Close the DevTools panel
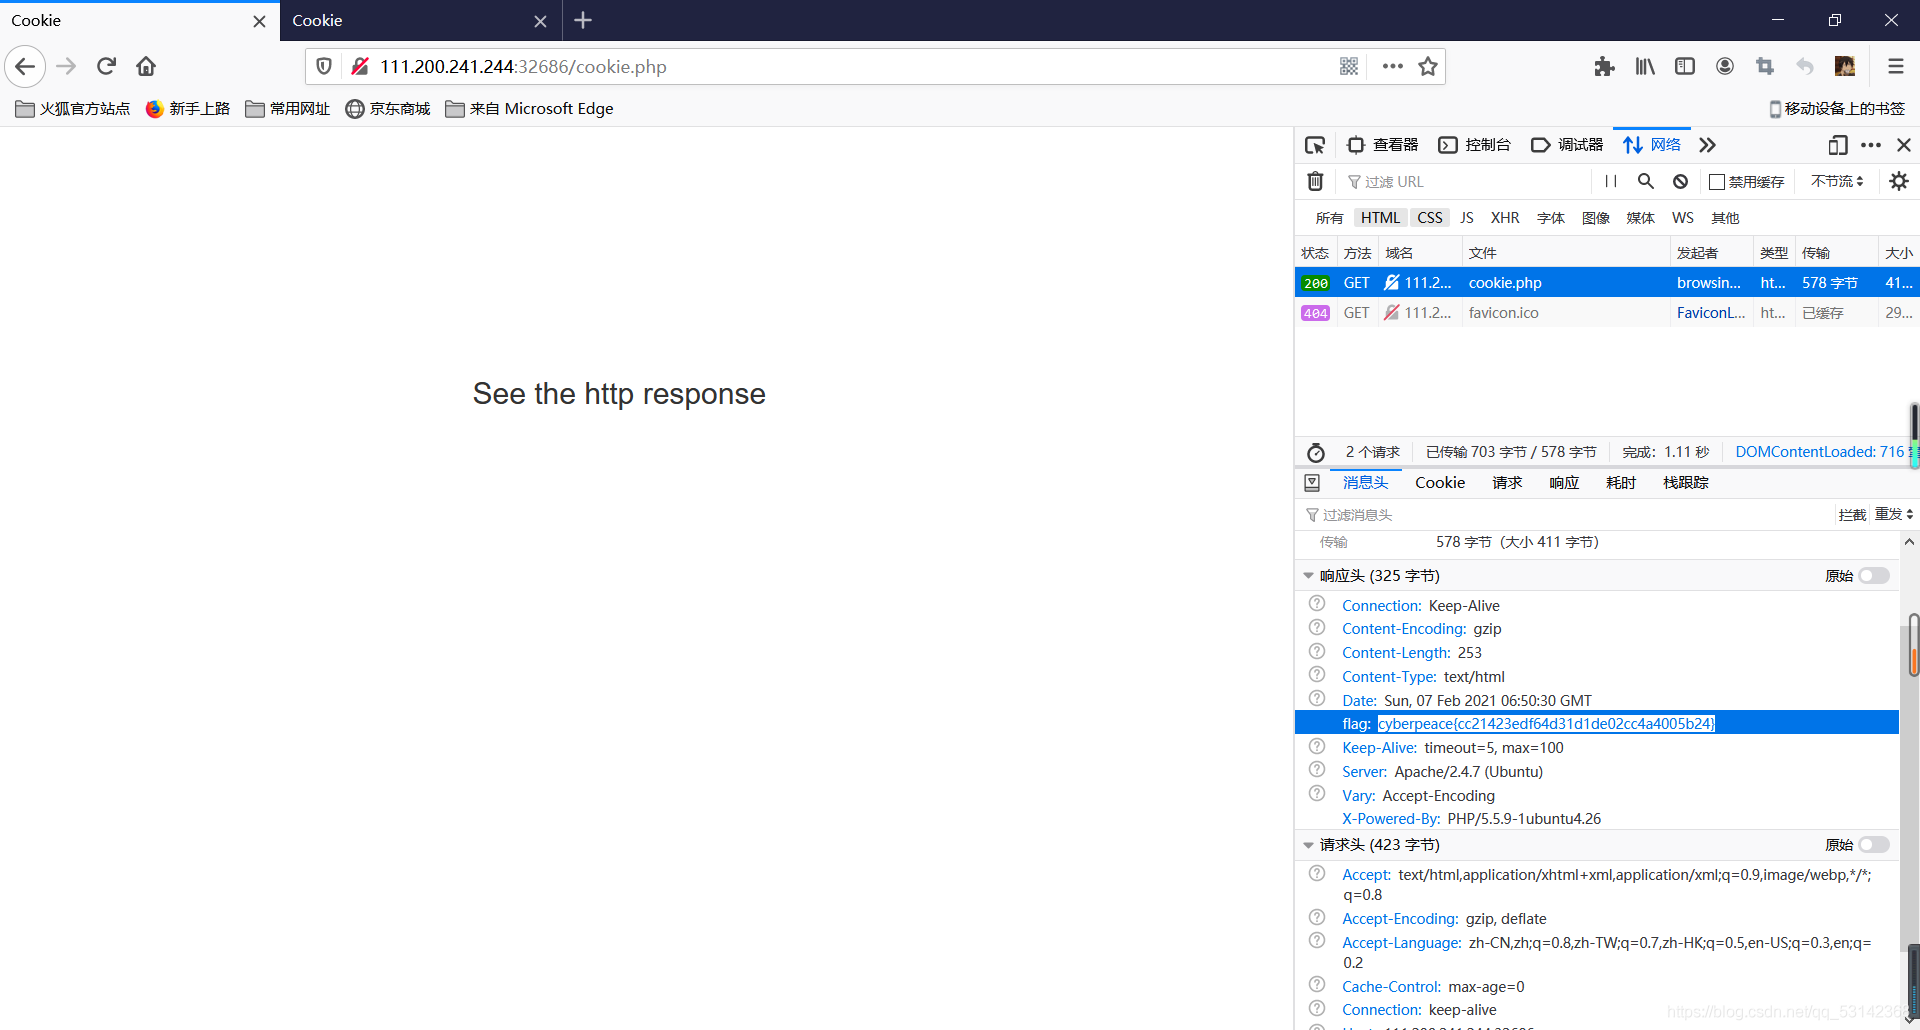Image resolution: width=1920 pixels, height=1030 pixels. tap(1904, 145)
